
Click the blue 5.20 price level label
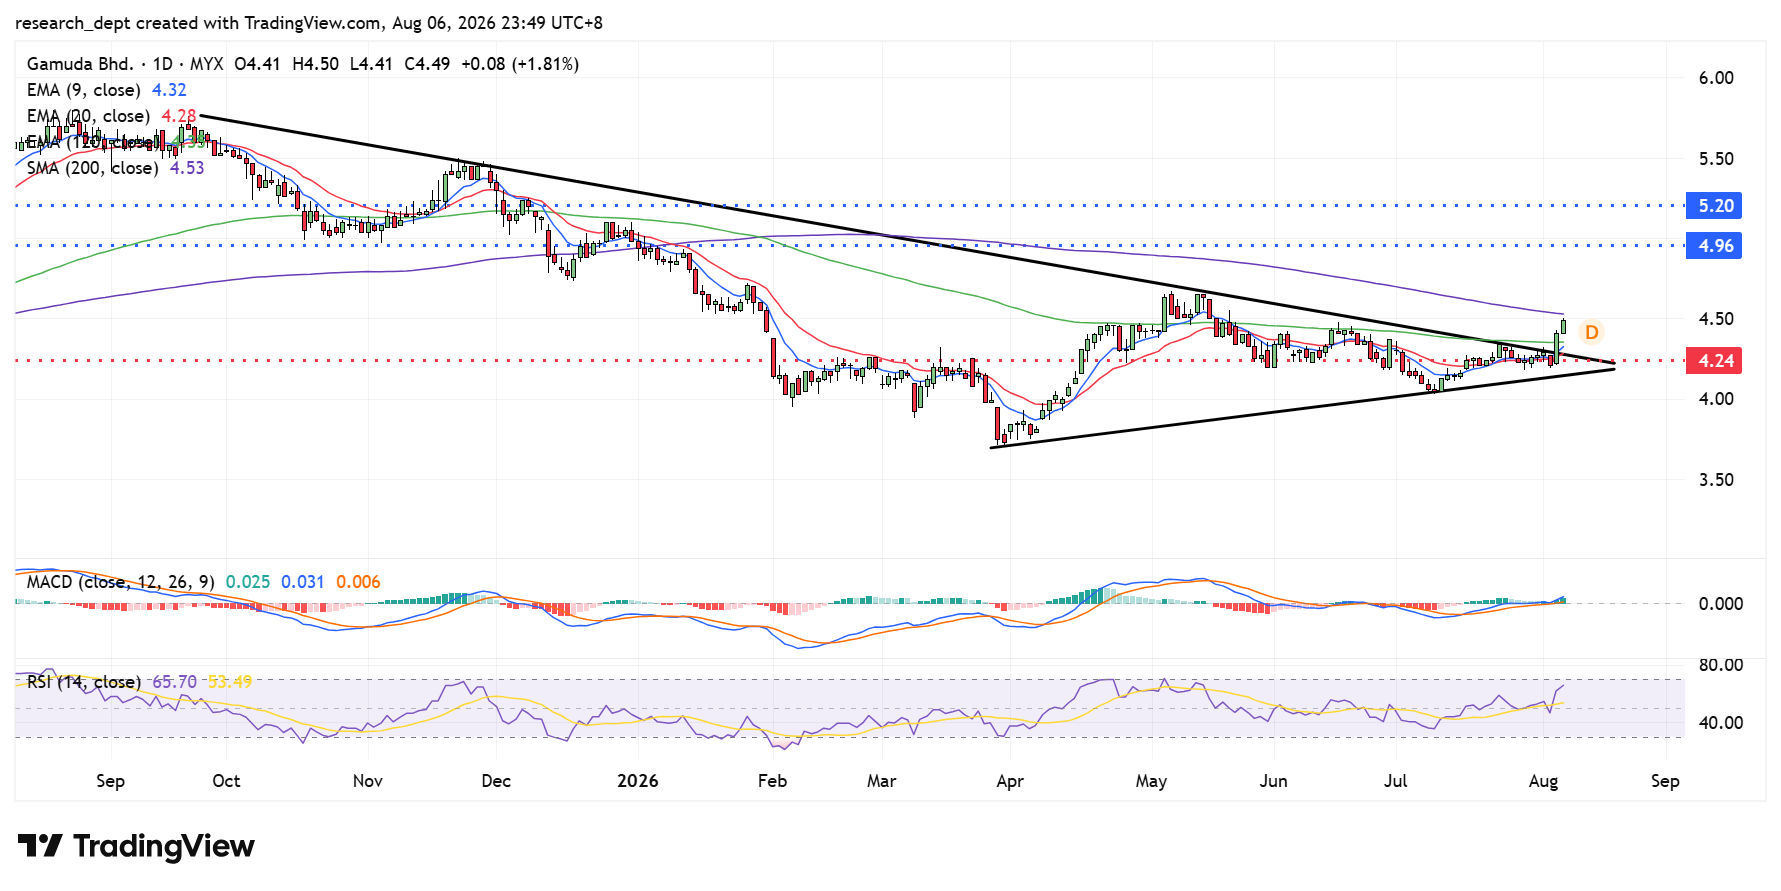coord(1714,206)
